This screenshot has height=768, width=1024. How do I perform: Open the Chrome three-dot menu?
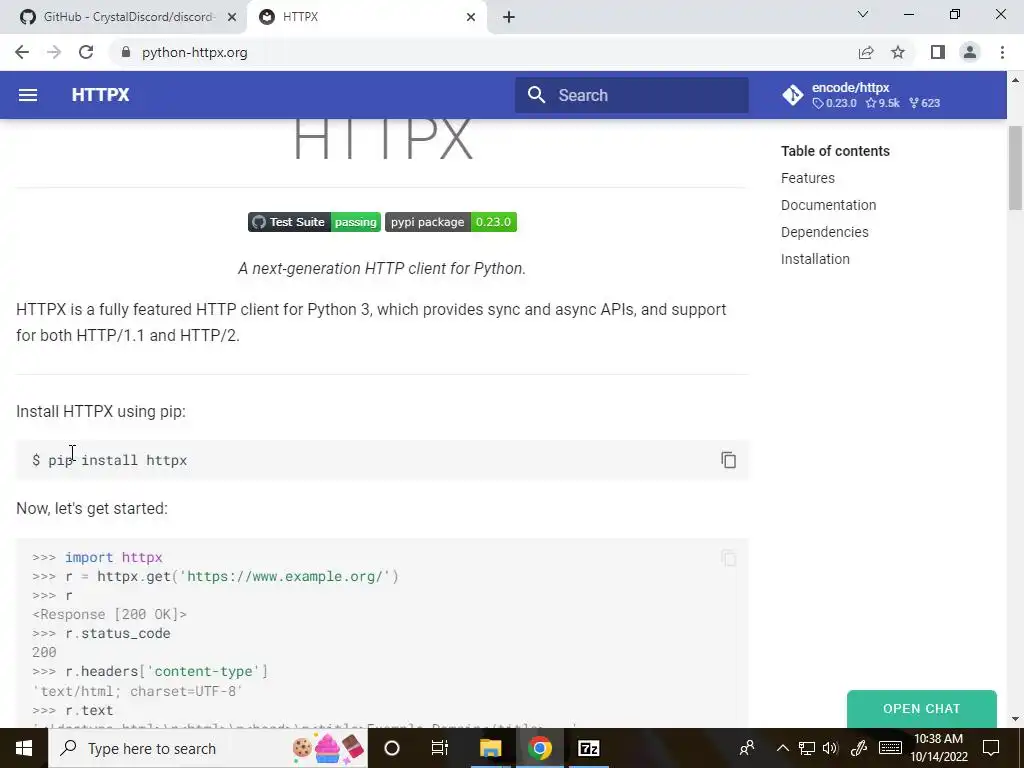point(1002,52)
